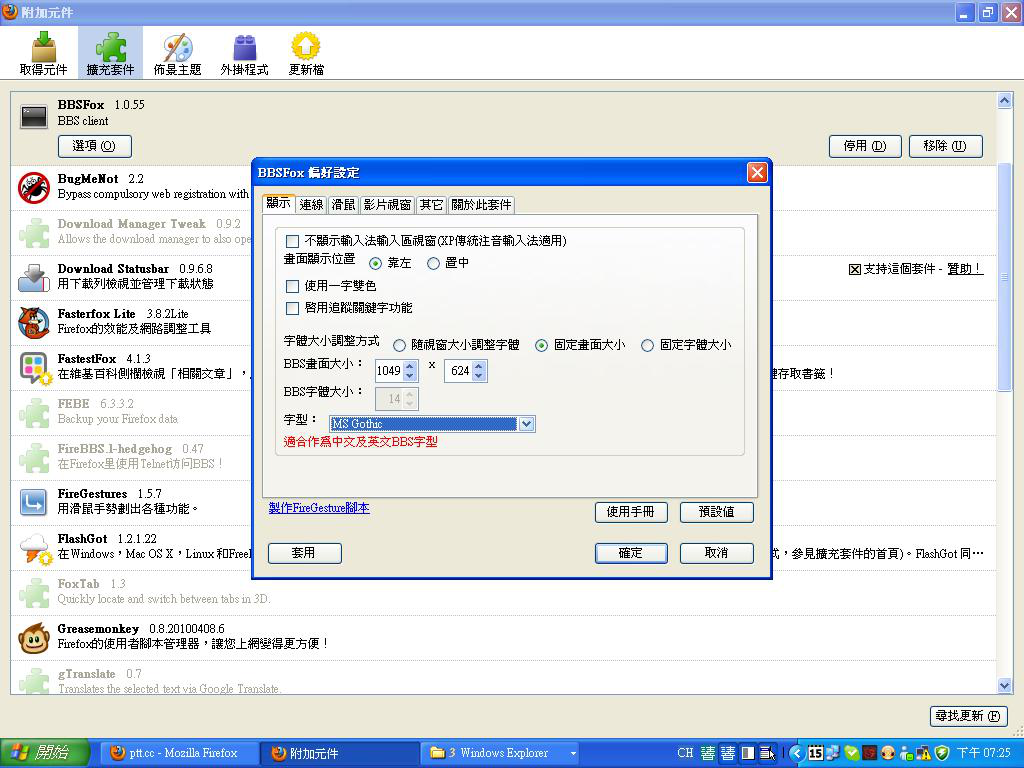Switch to the 關於此套件 tab
1024x768 pixels.
[481, 205]
